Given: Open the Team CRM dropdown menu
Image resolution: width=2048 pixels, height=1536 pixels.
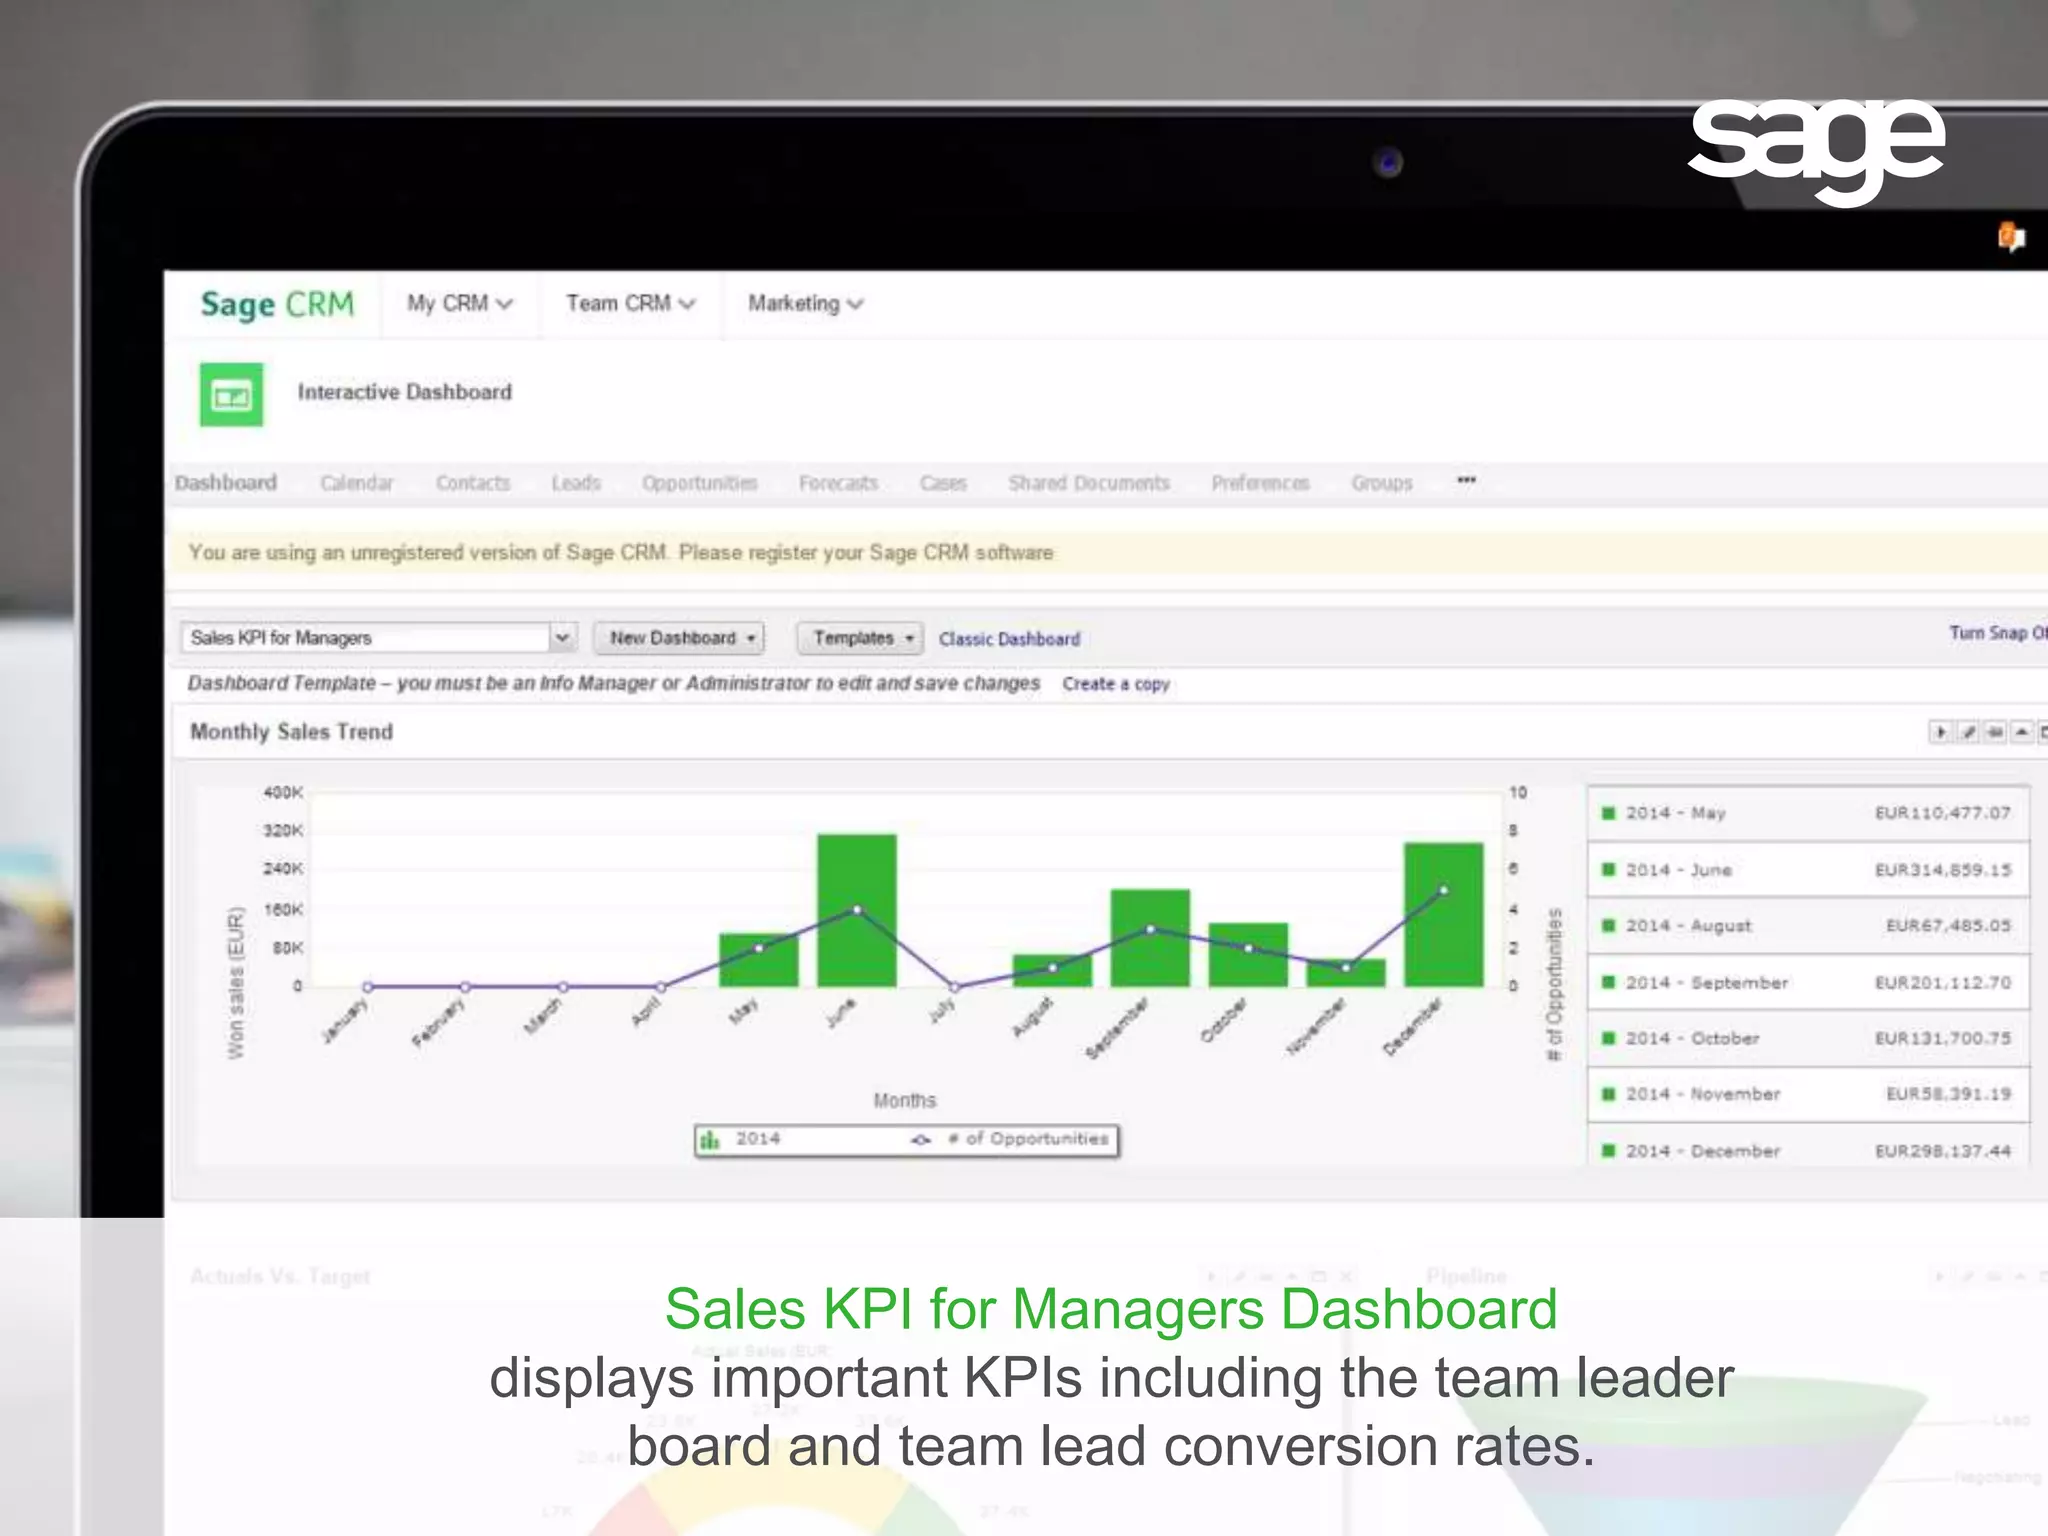Looking at the screenshot, I should pos(630,303).
